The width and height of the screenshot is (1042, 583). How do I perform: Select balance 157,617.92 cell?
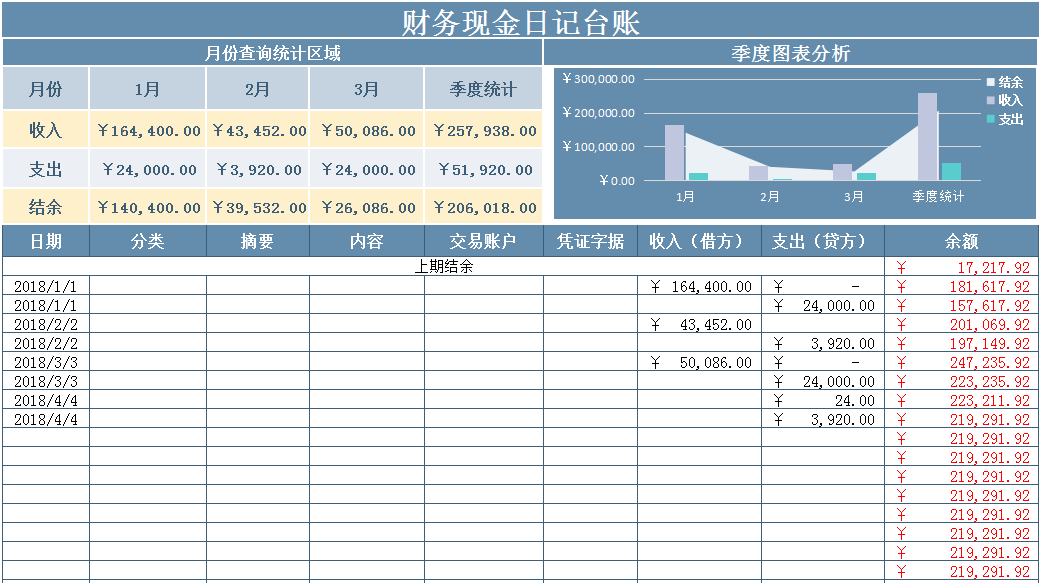[x=961, y=306]
